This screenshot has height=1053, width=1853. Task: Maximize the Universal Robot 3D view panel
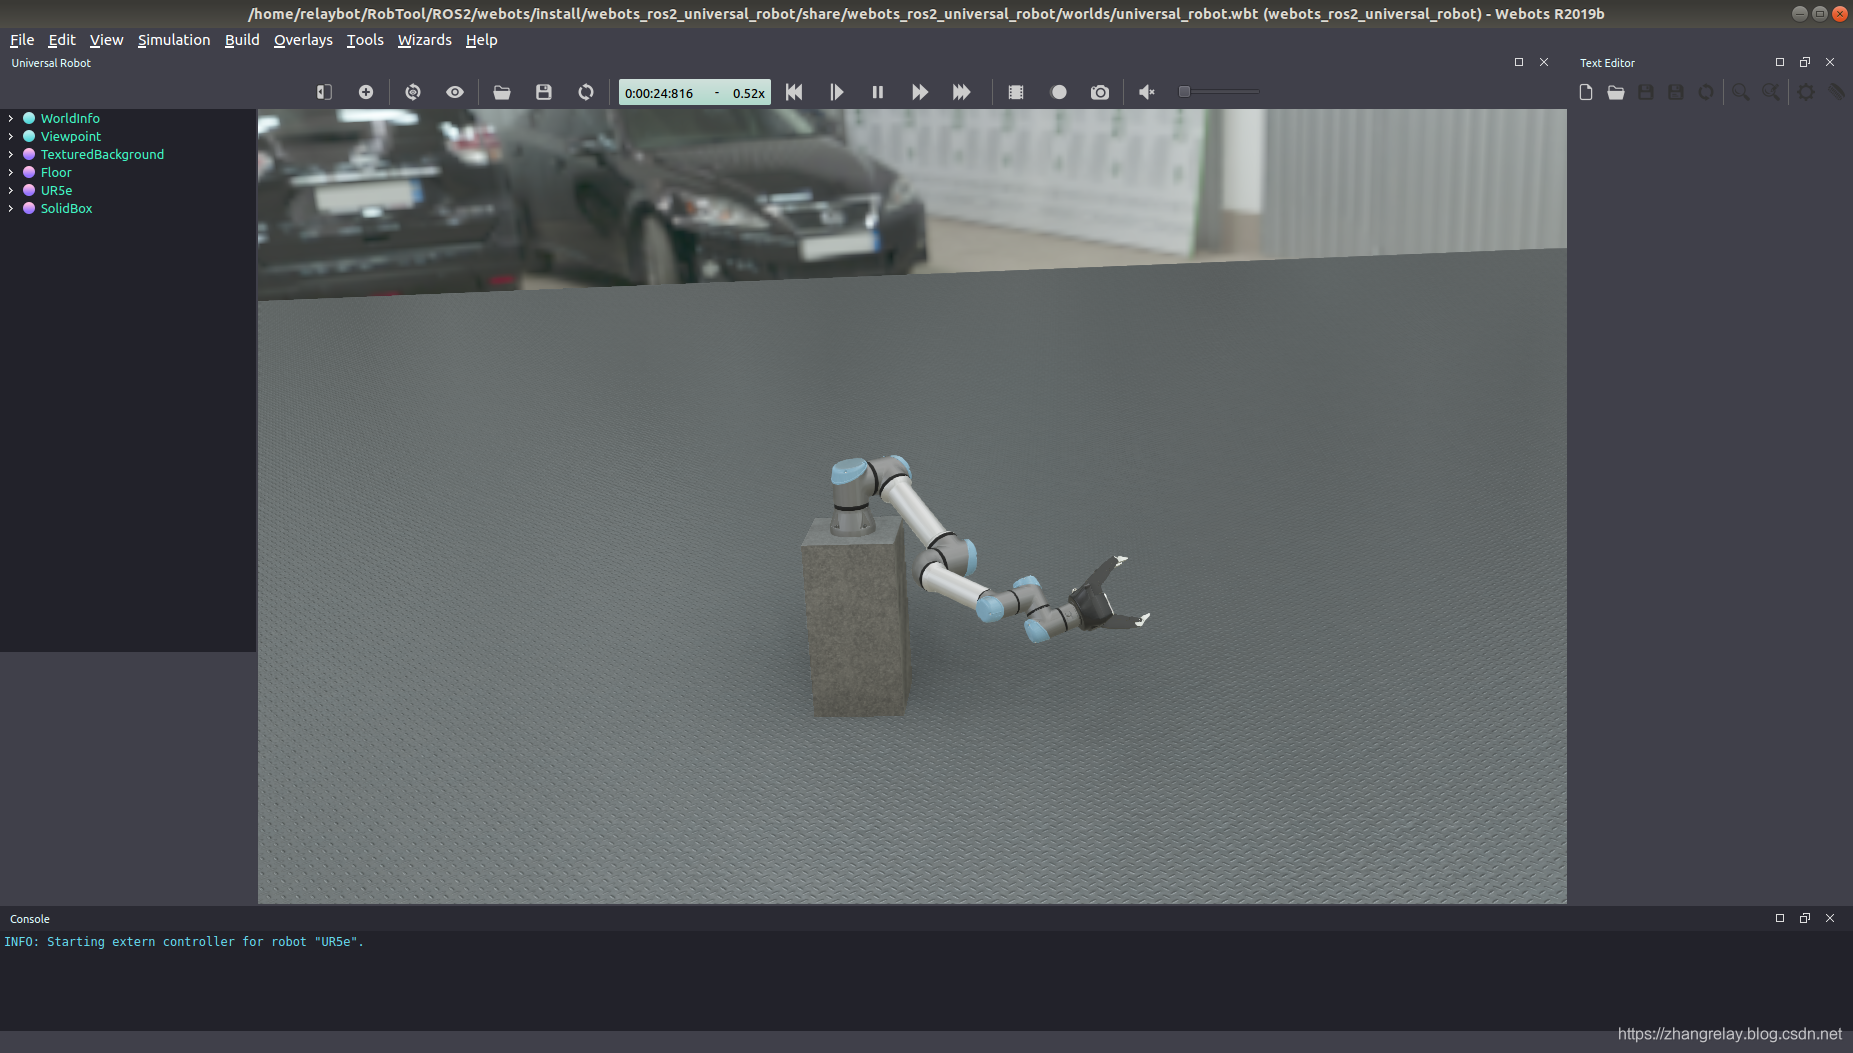click(1519, 62)
